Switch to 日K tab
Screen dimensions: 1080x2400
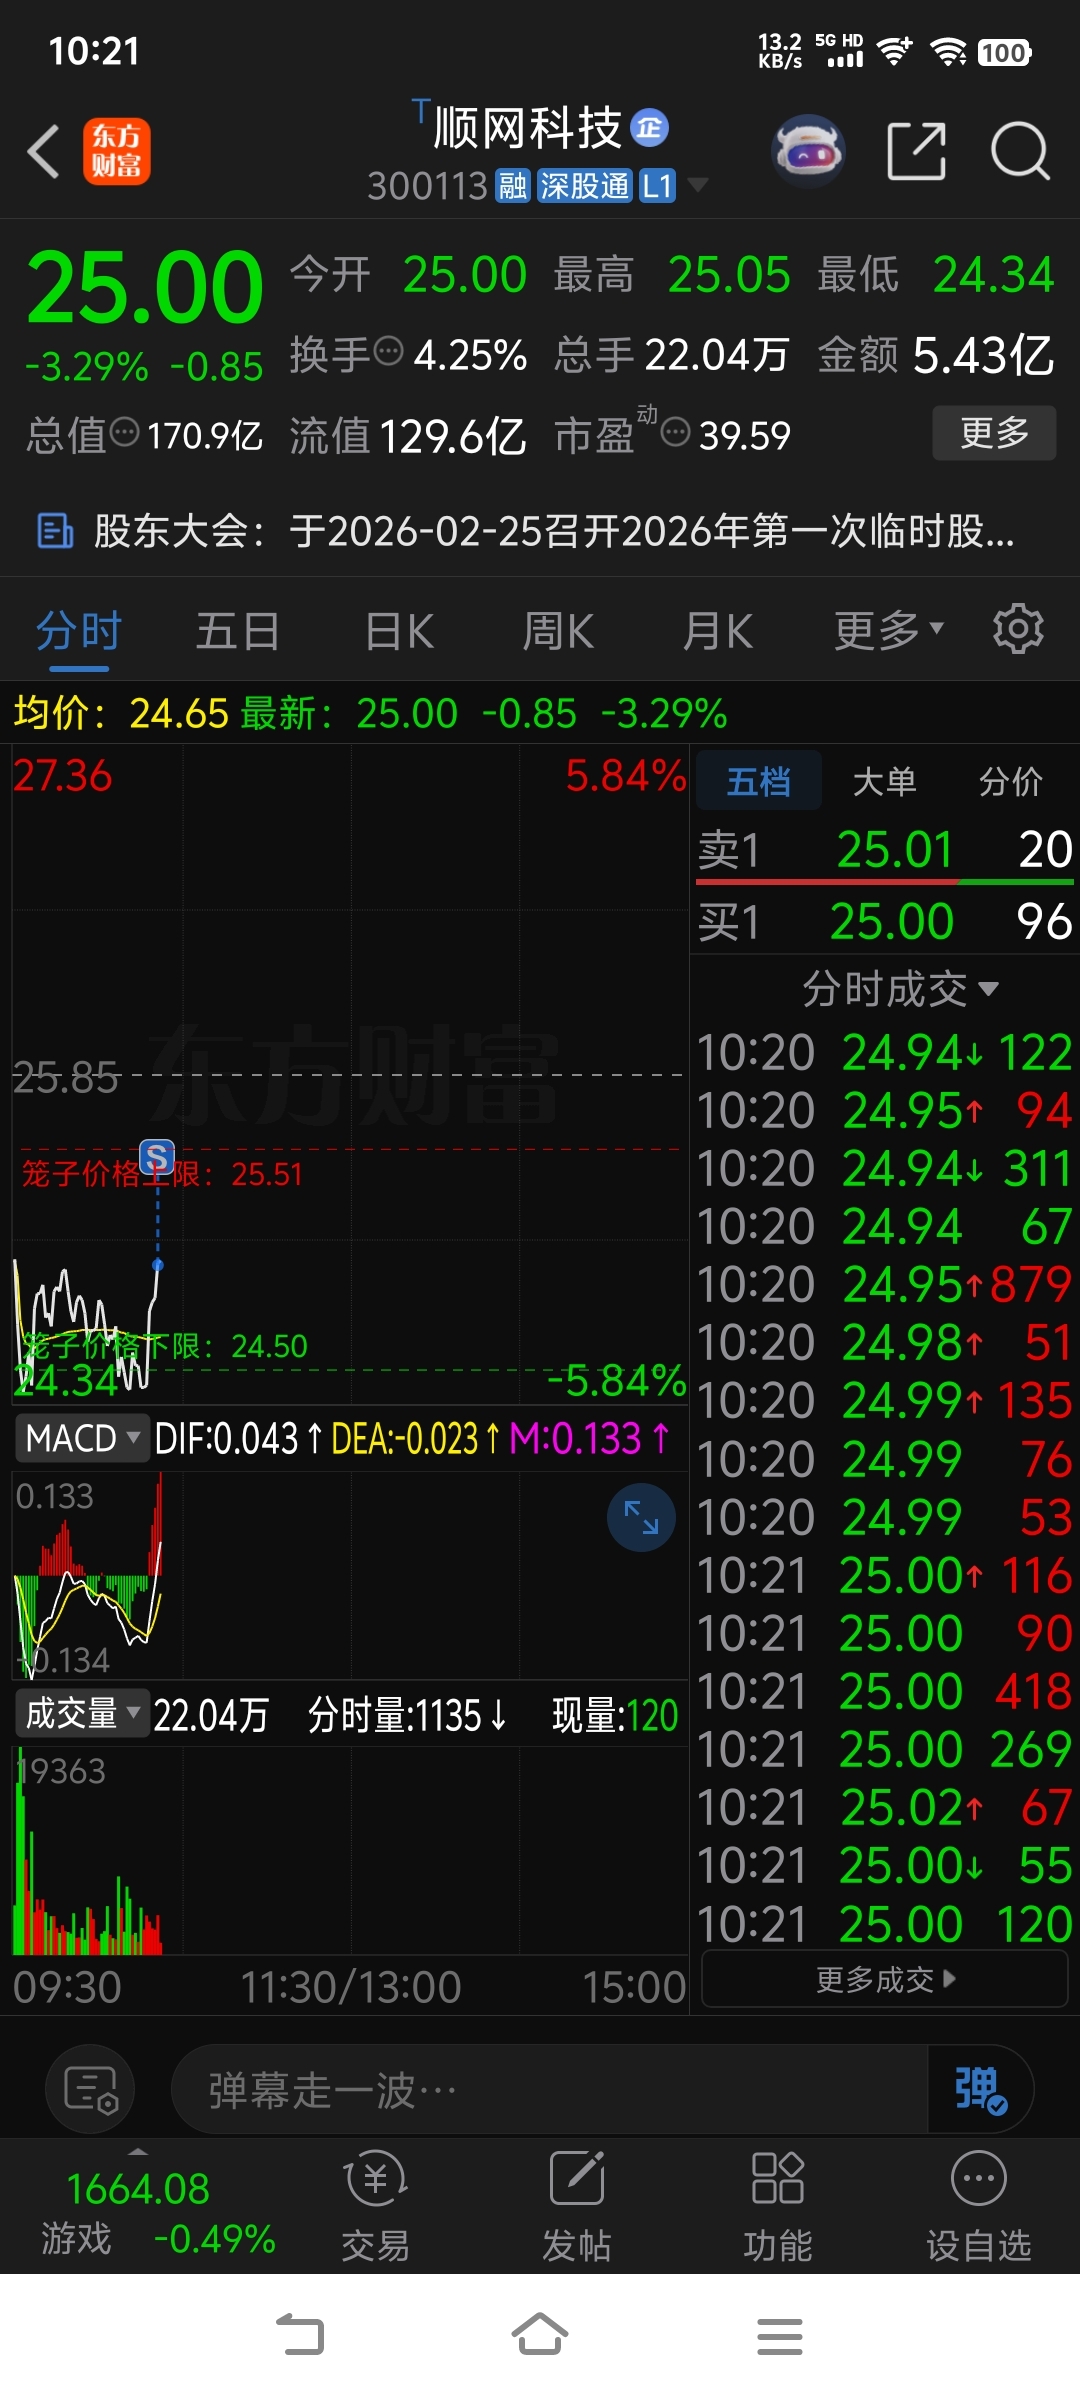tap(399, 631)
